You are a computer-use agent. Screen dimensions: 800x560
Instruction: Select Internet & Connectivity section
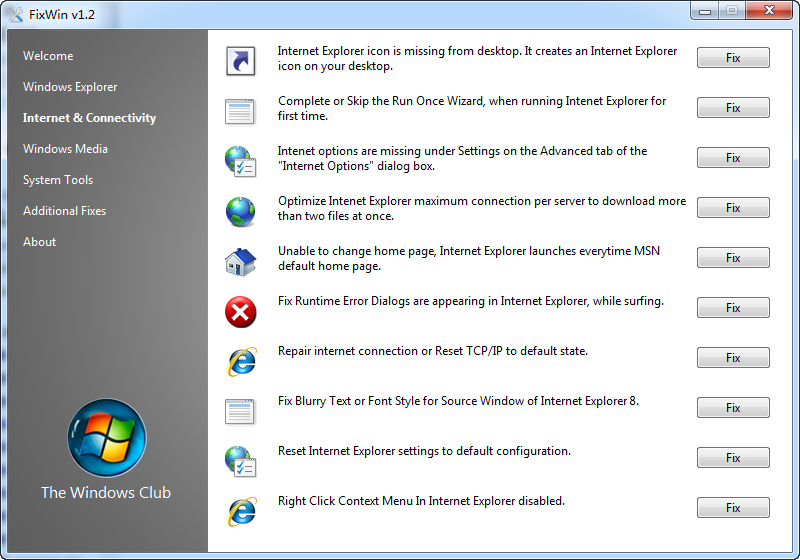(89, 118)
